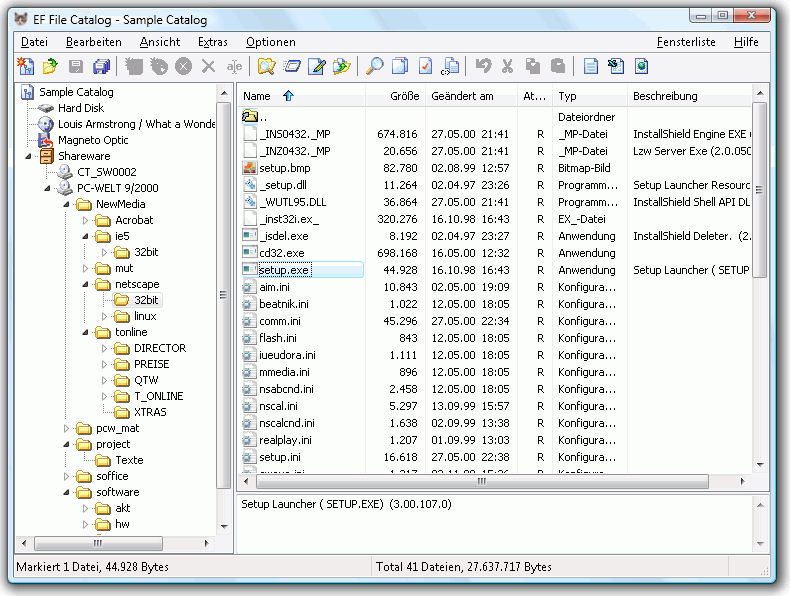Open the Optionen menu
790x596 pixels.
click(x=270, y=42)
